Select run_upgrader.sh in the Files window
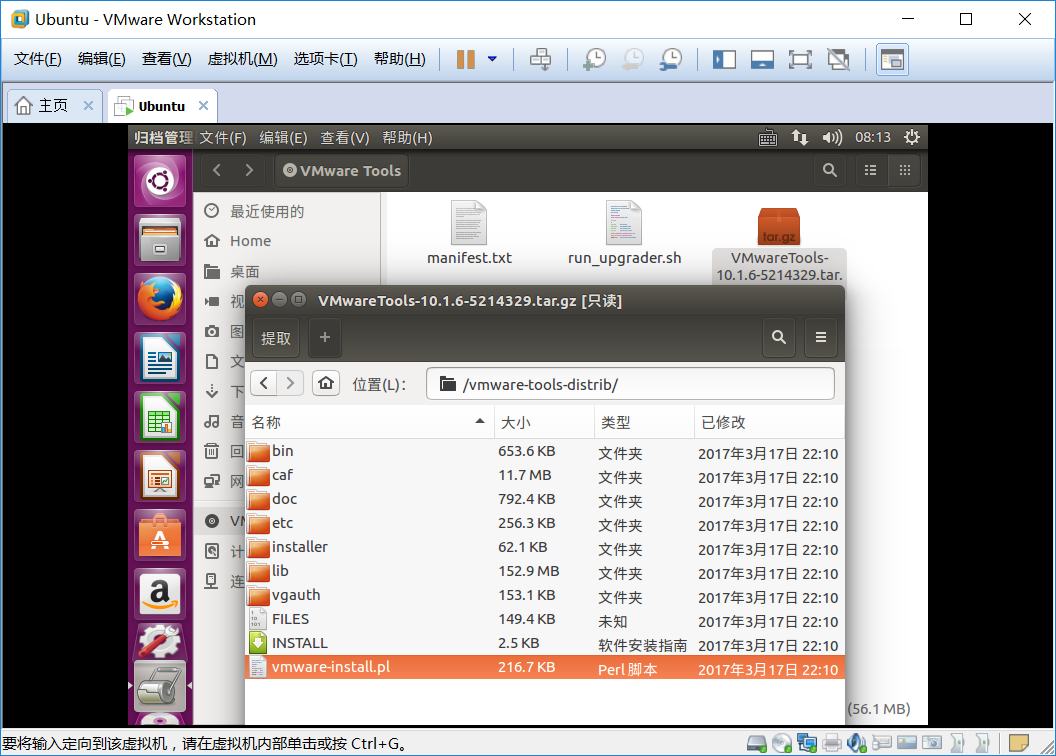1056x756 pixels. [624, 233]
